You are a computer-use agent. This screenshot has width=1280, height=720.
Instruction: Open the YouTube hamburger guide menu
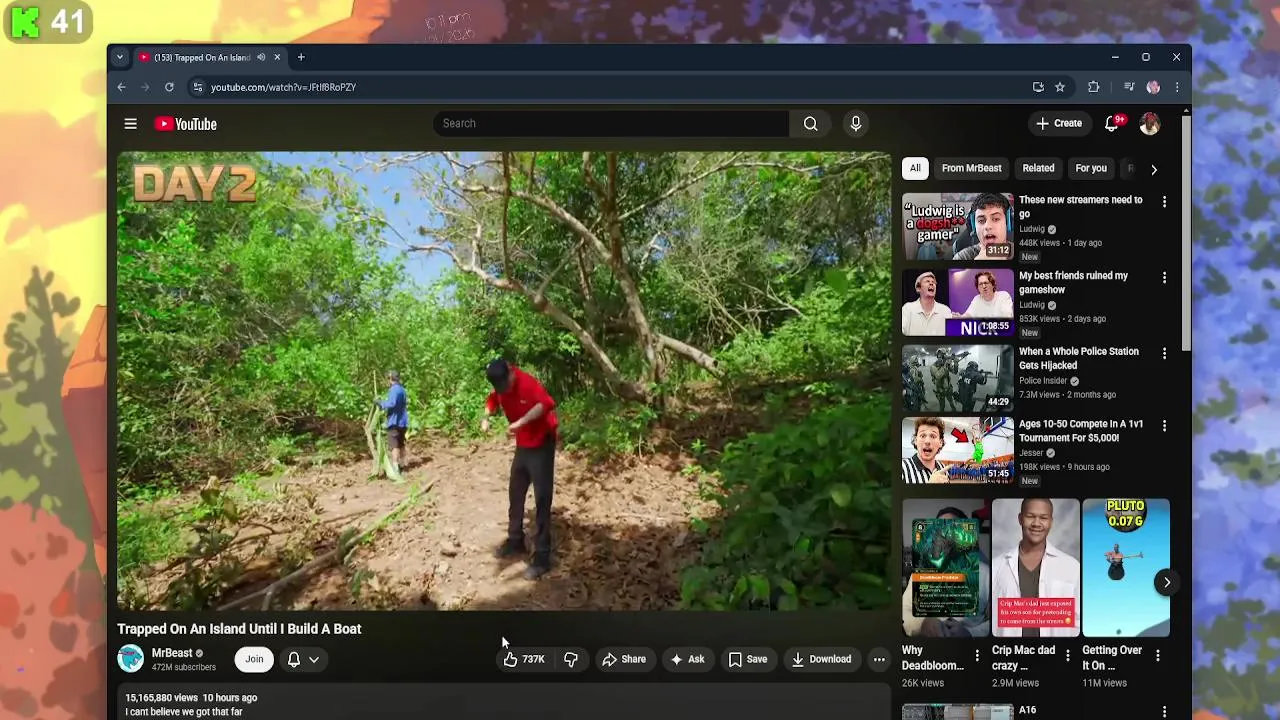130,124
